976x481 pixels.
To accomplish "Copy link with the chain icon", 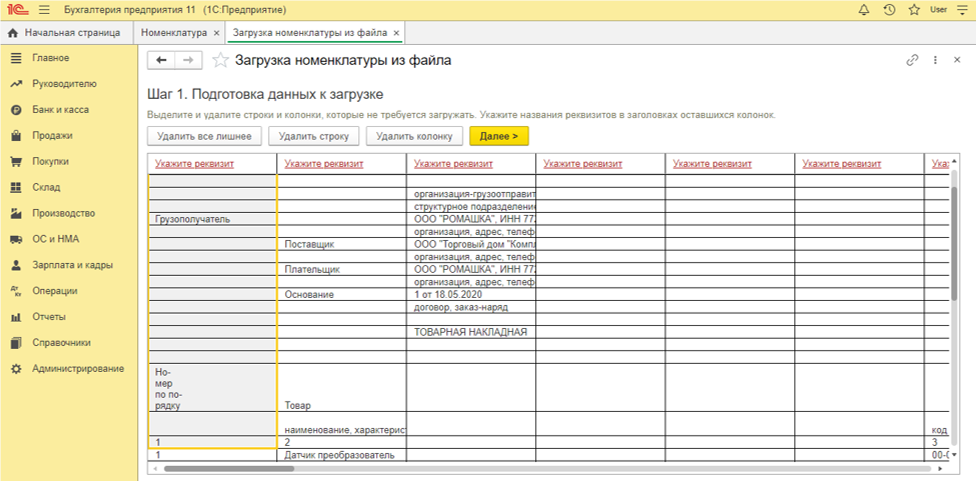I will tap(912, 60).
